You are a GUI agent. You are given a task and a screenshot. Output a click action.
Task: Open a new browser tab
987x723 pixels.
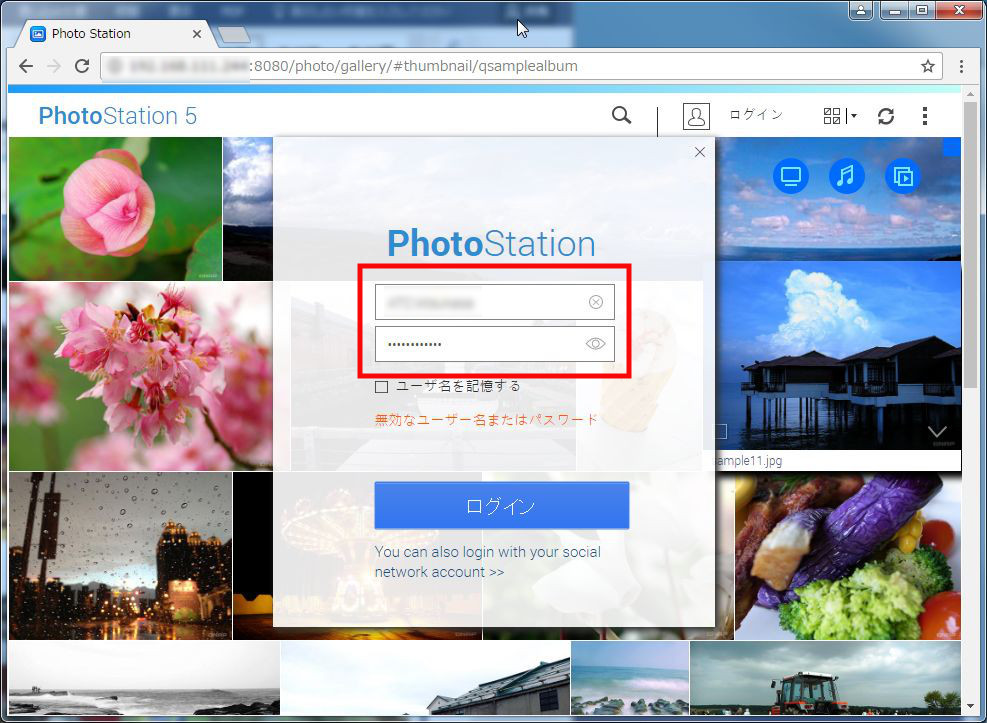pyautogui.click(x=234, y=35)
